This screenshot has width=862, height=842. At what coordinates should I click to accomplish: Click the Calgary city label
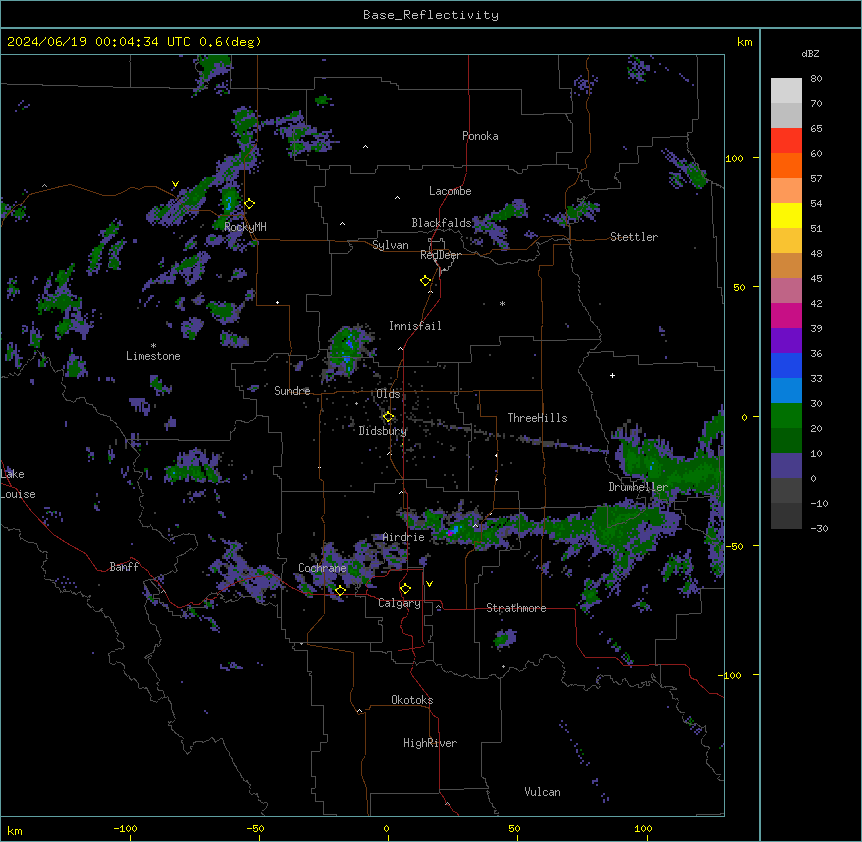point(399,603)
